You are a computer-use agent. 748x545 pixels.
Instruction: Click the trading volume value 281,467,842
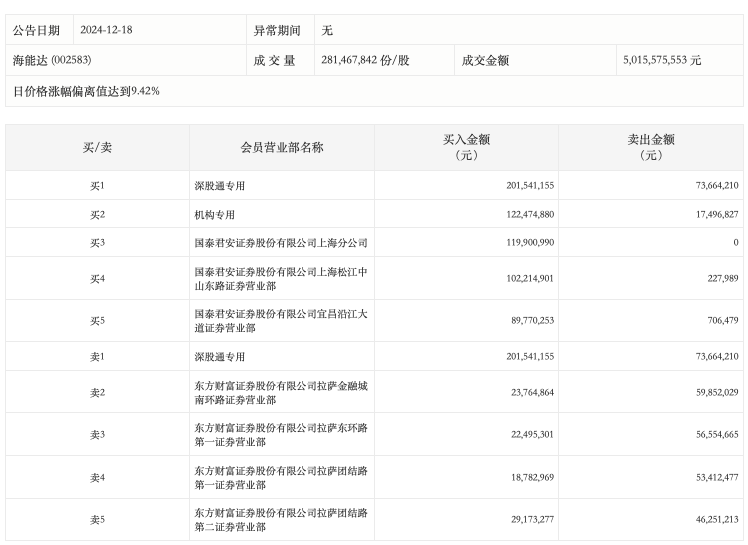[365, 60]
